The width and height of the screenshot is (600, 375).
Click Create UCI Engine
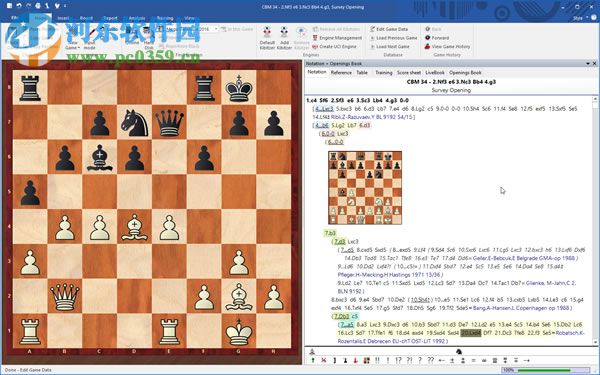click(334, 46)
